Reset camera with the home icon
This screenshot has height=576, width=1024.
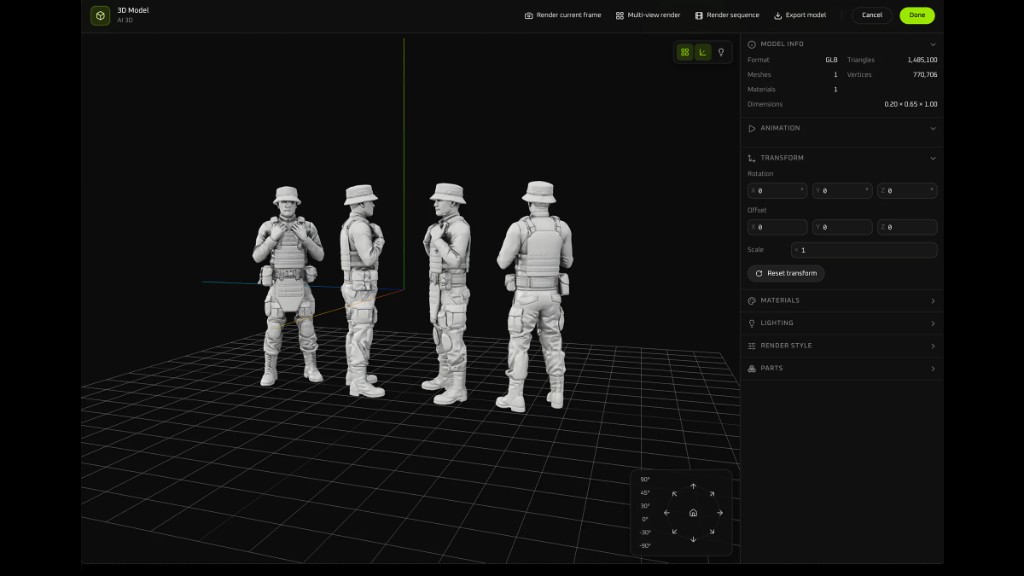click(x=693, y=513)
